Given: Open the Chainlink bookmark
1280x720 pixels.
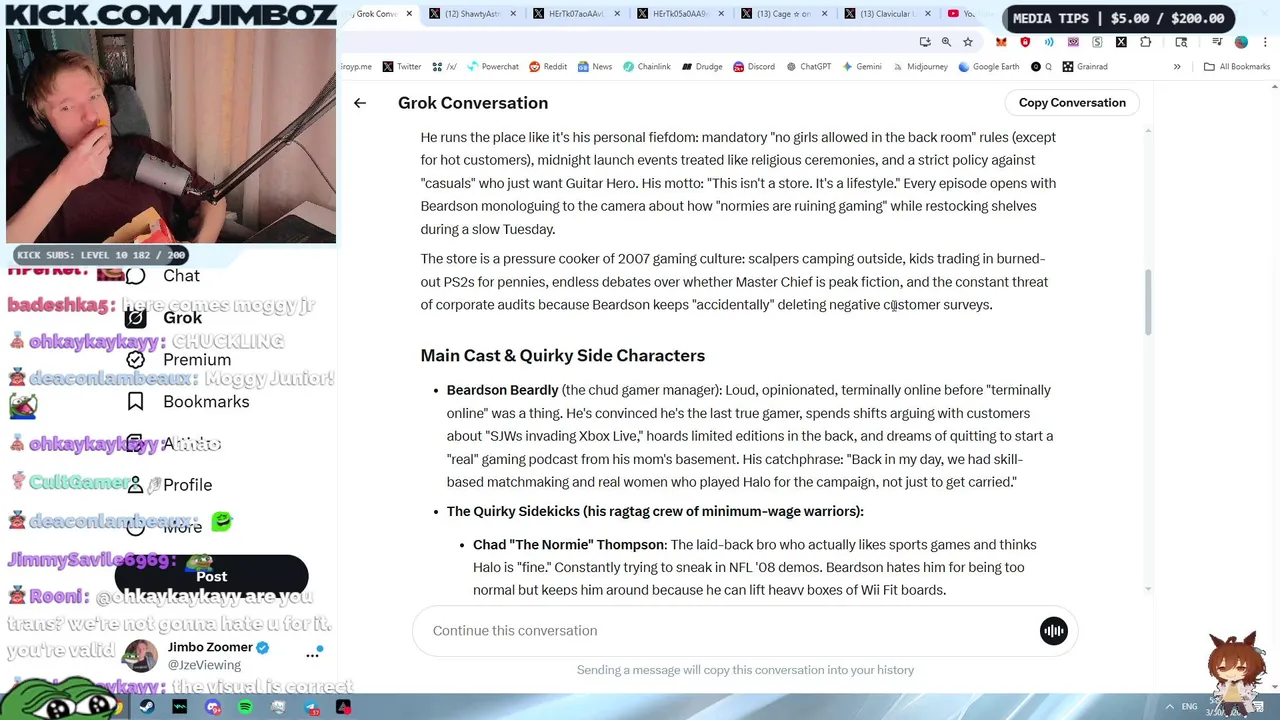Looking at the screenshot, I should [x=647, y=67].
